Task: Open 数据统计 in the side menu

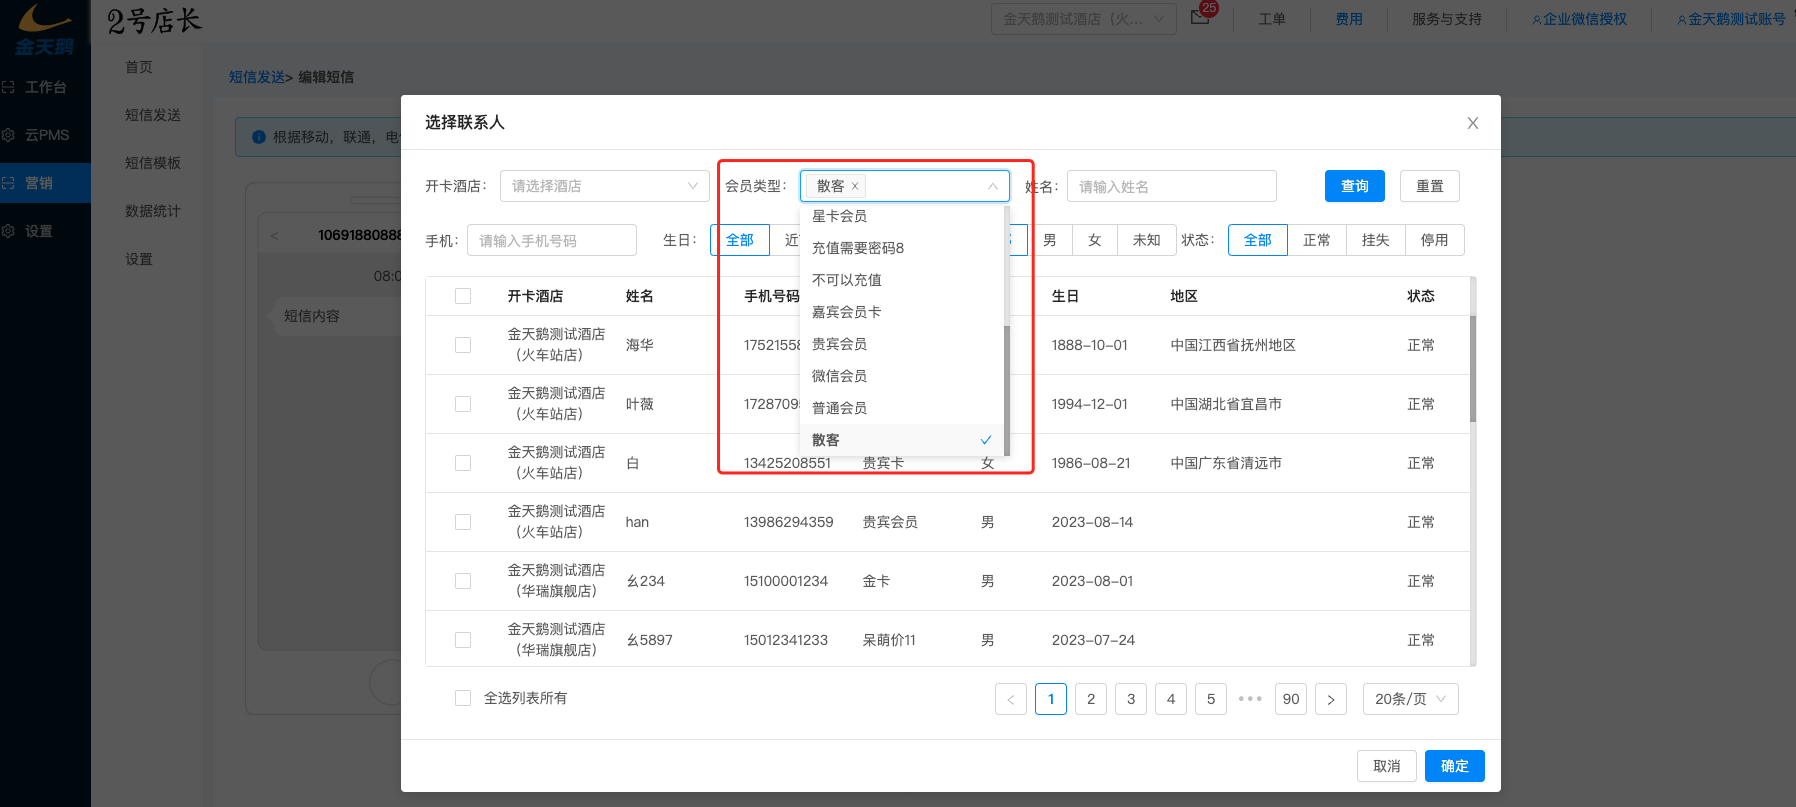Action: [x=153, y=211]
